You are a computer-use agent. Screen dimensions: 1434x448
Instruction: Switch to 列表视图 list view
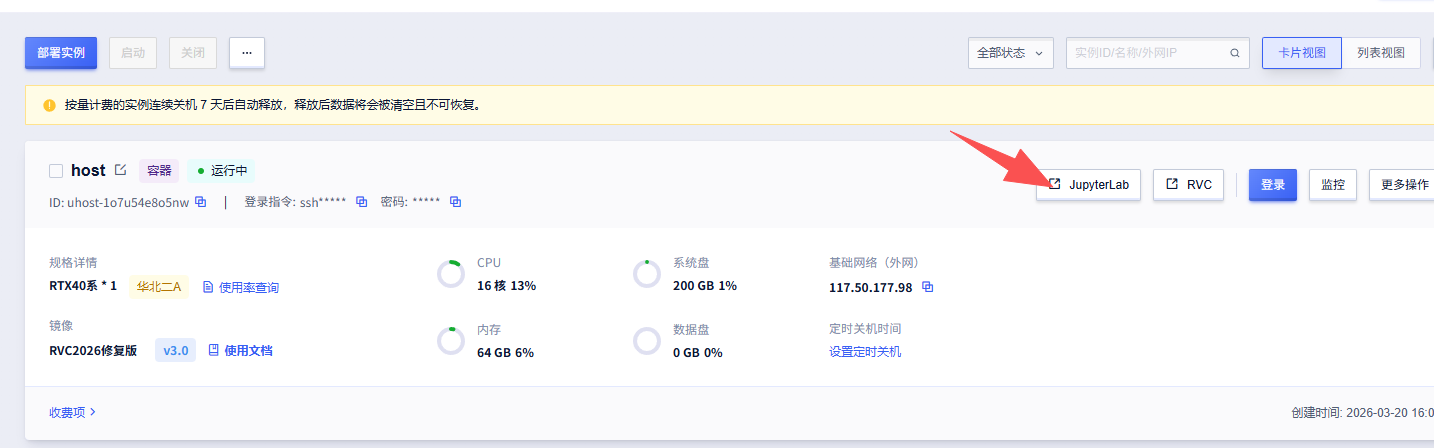pyautogui.click(x=1380, y=53)
